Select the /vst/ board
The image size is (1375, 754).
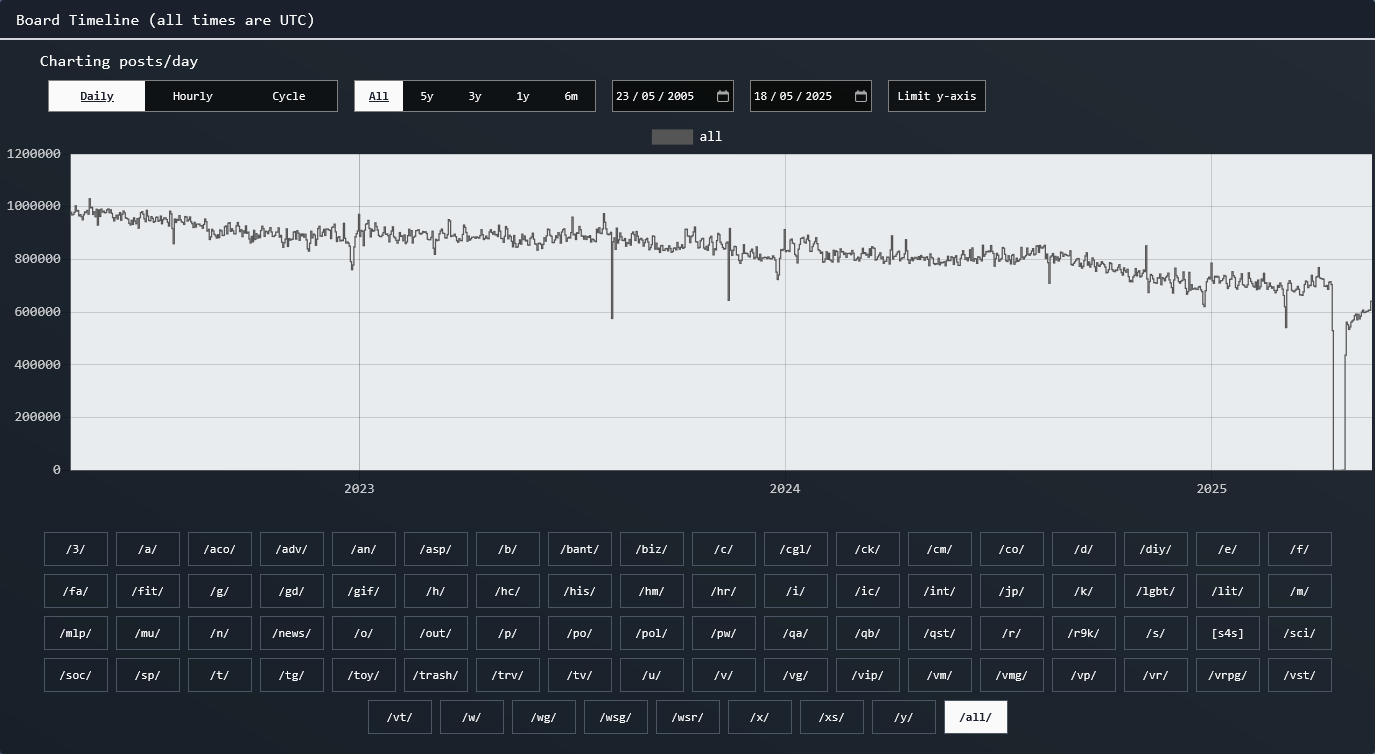click(x=1300, y=675)
